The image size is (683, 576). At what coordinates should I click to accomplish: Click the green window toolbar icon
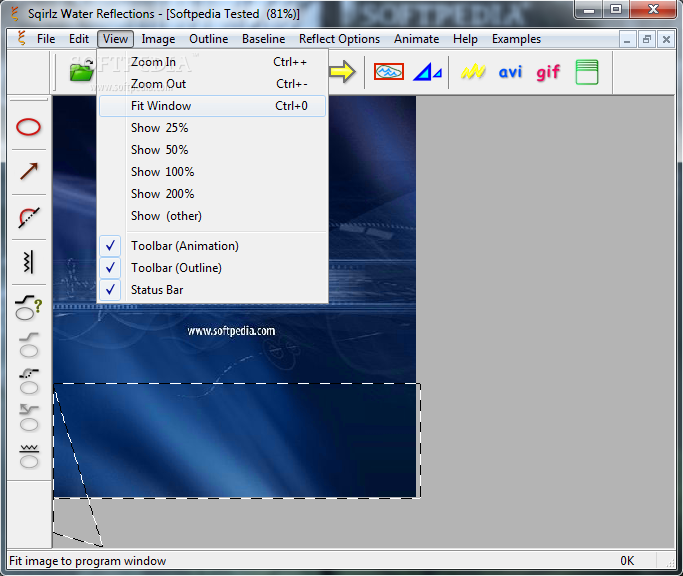point(587,72)
